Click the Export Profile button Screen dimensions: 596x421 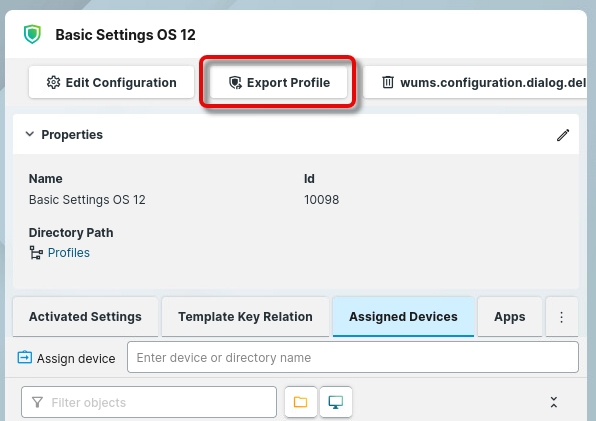coord(279,82)
